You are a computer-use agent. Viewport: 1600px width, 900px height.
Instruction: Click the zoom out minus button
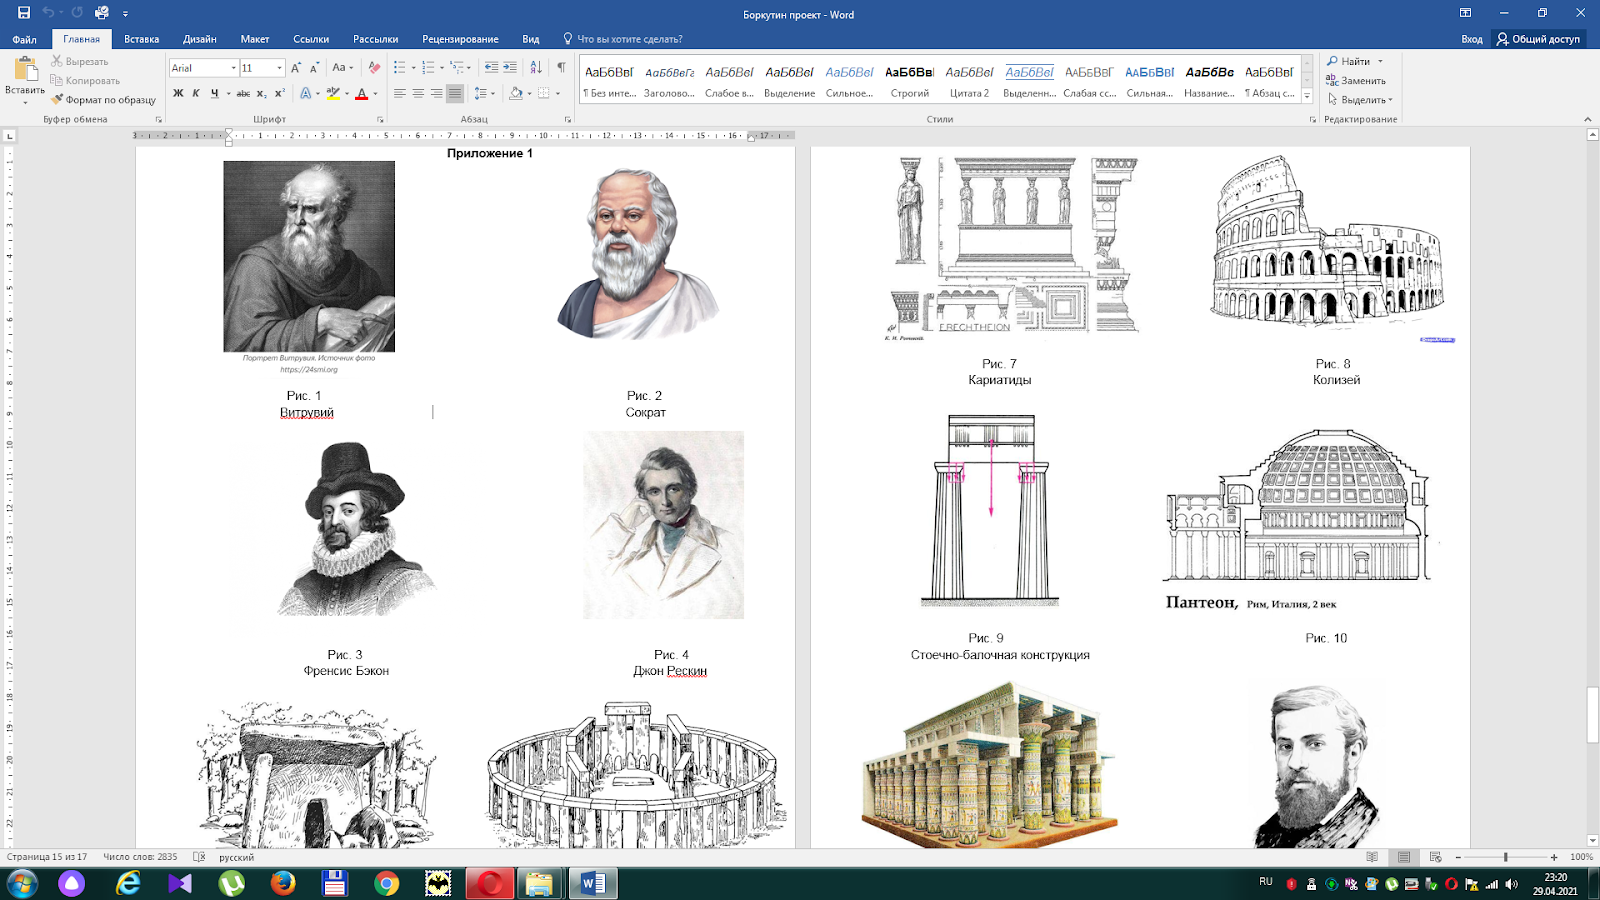tap(1458, 857)
